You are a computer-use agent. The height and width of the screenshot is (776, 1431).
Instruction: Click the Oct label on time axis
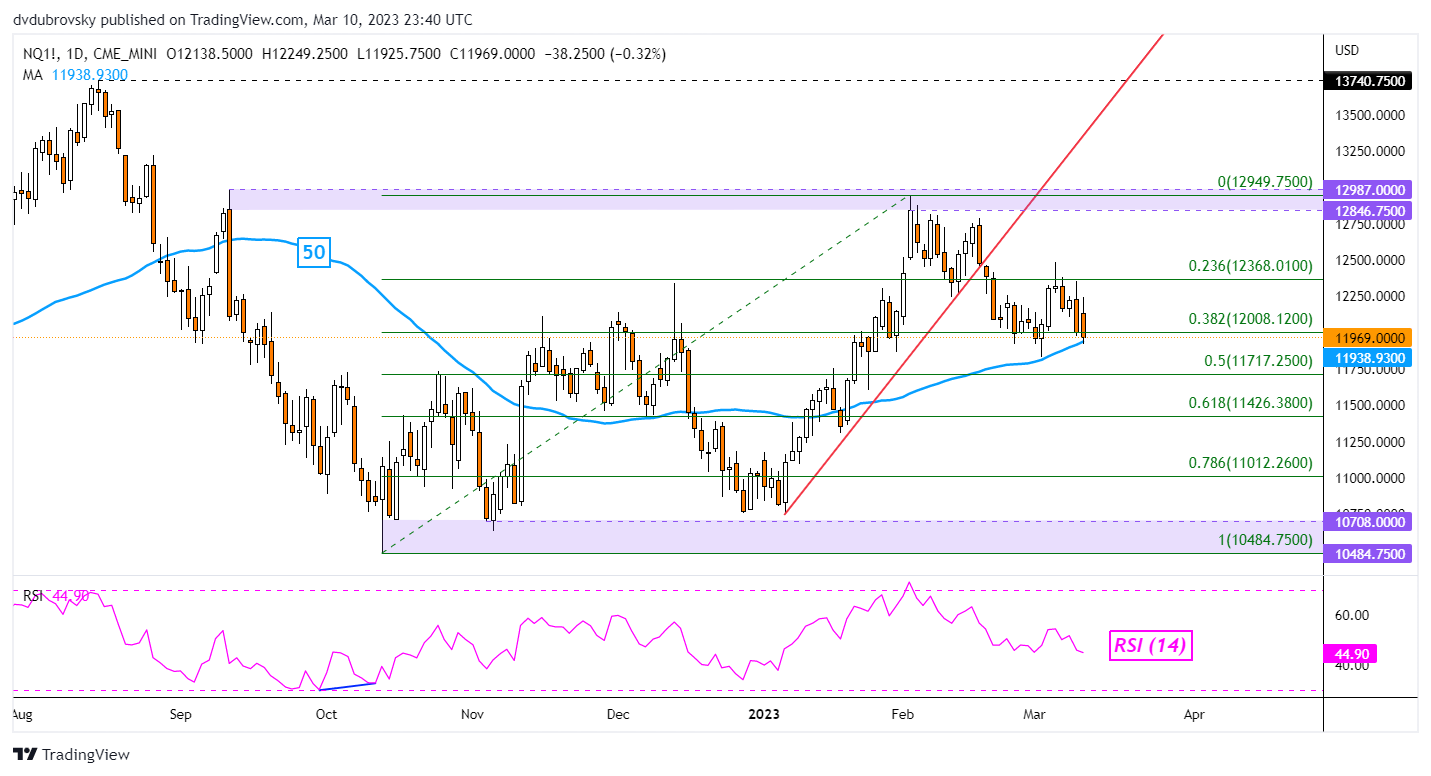(x=326, y=715)
